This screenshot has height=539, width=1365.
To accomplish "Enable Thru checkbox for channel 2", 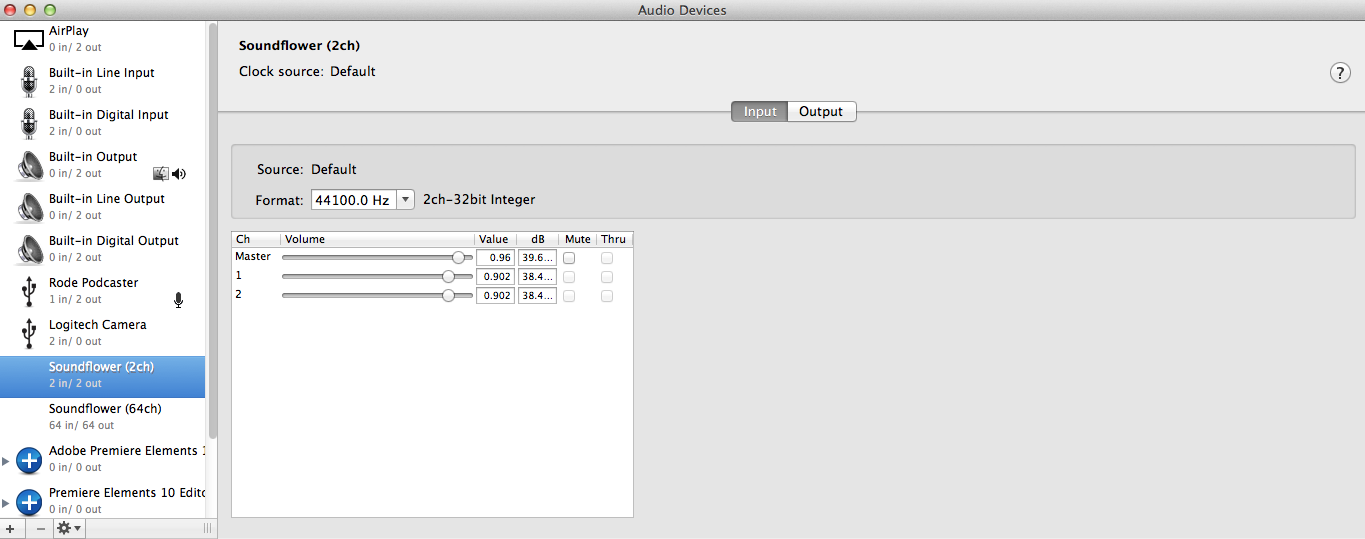I will coord(607,296).
